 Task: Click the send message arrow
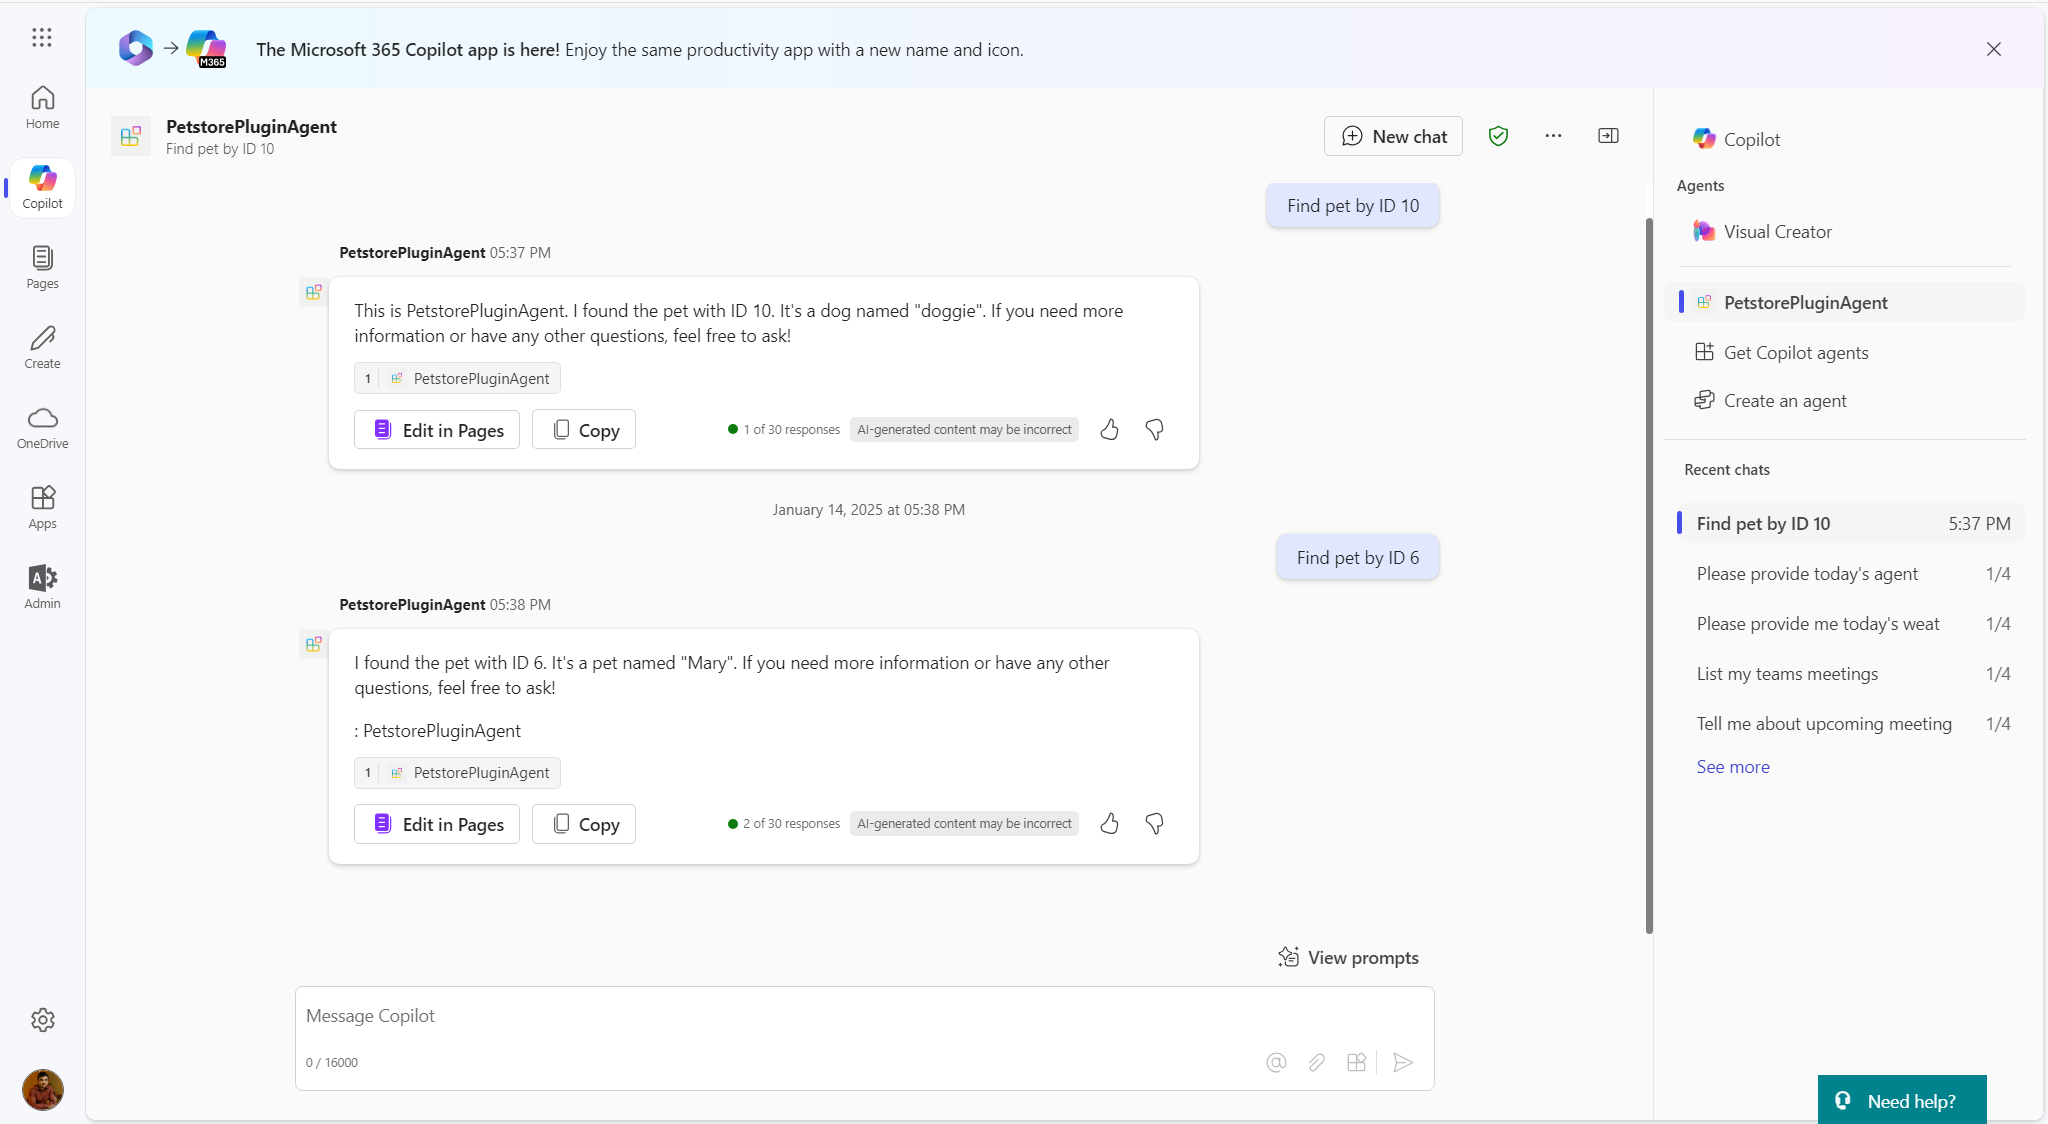1403,1062
